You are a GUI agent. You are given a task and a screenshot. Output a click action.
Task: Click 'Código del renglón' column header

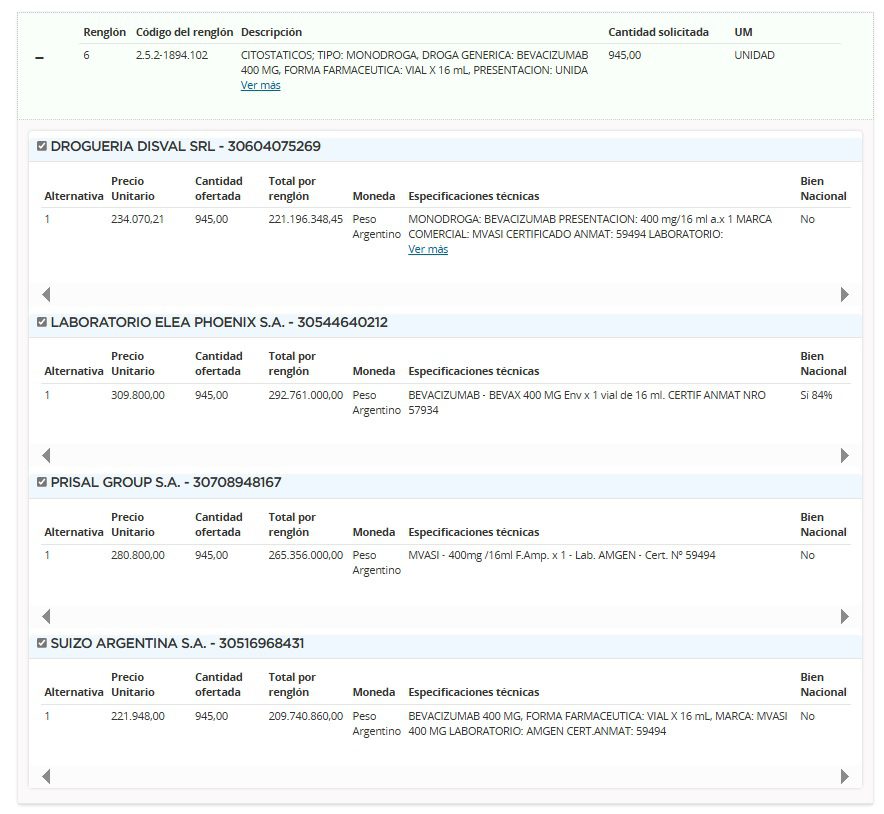(x=184, y=32)
